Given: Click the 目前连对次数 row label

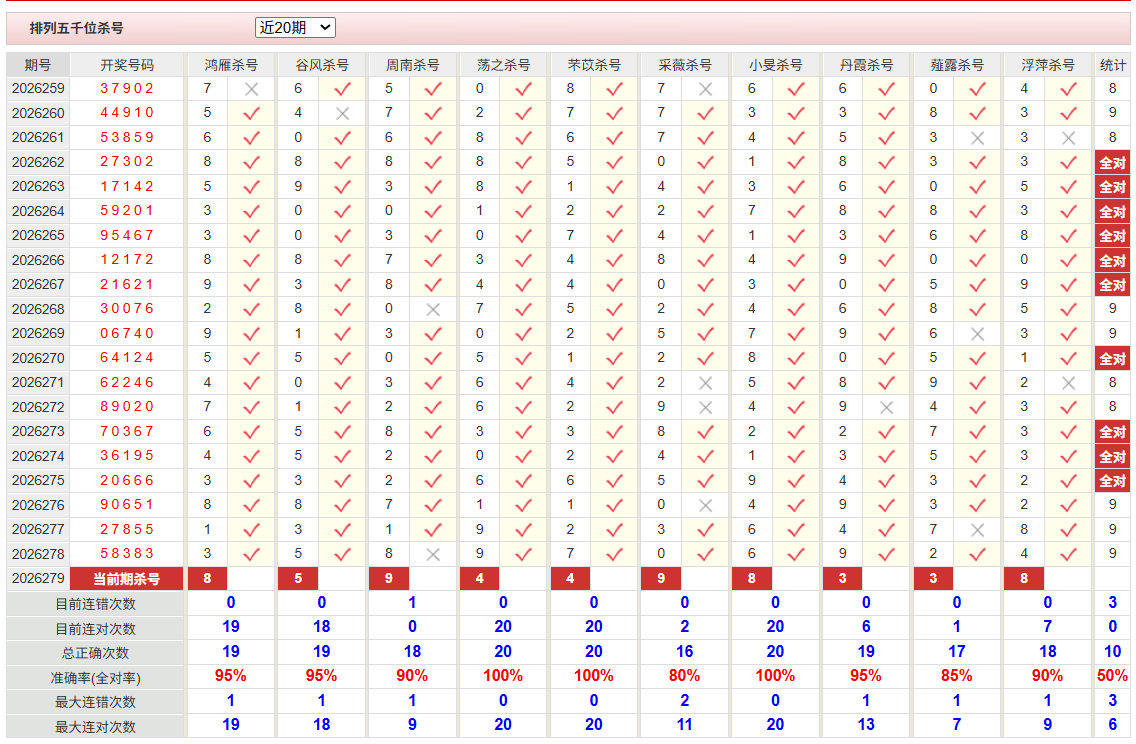Looking at the screenshot, I should (x=95, y=629).
